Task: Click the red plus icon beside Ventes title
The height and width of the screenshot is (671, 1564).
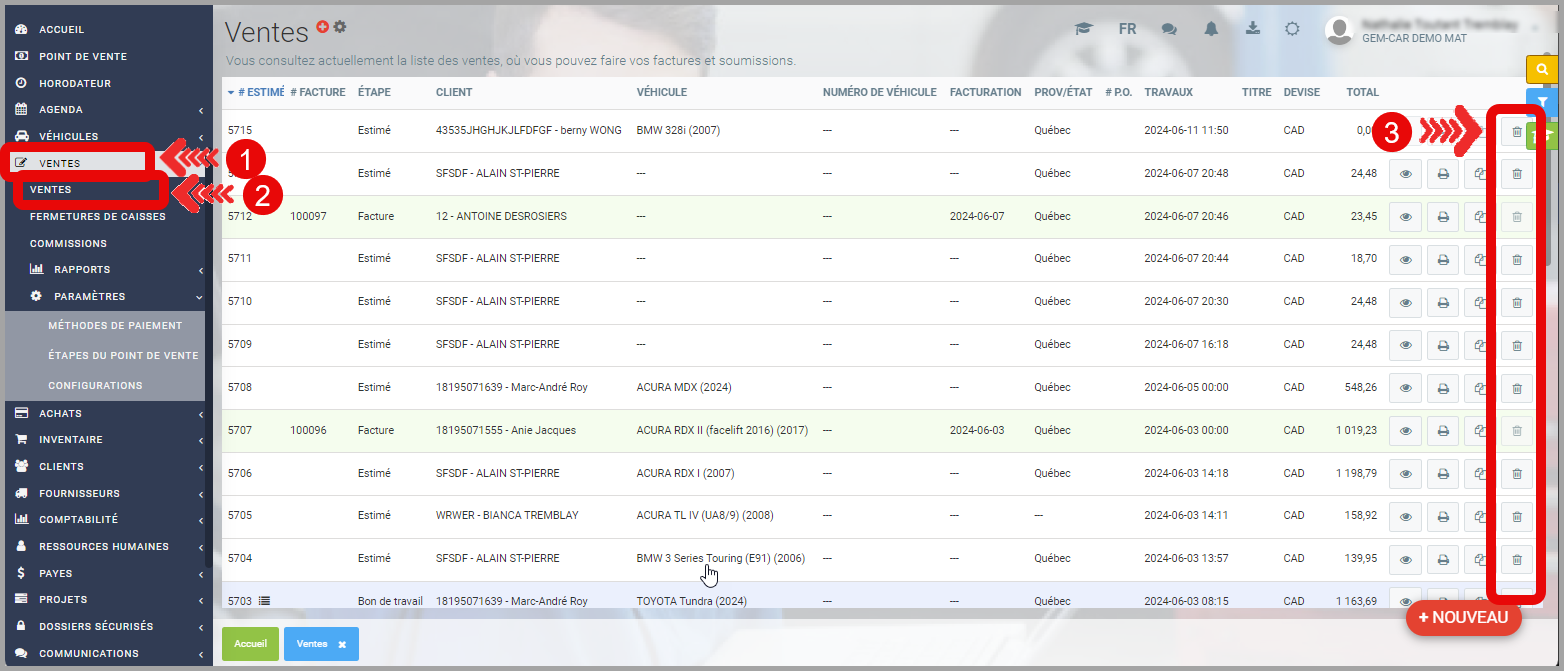Action: pyautogui.click(x=323, y=27)
